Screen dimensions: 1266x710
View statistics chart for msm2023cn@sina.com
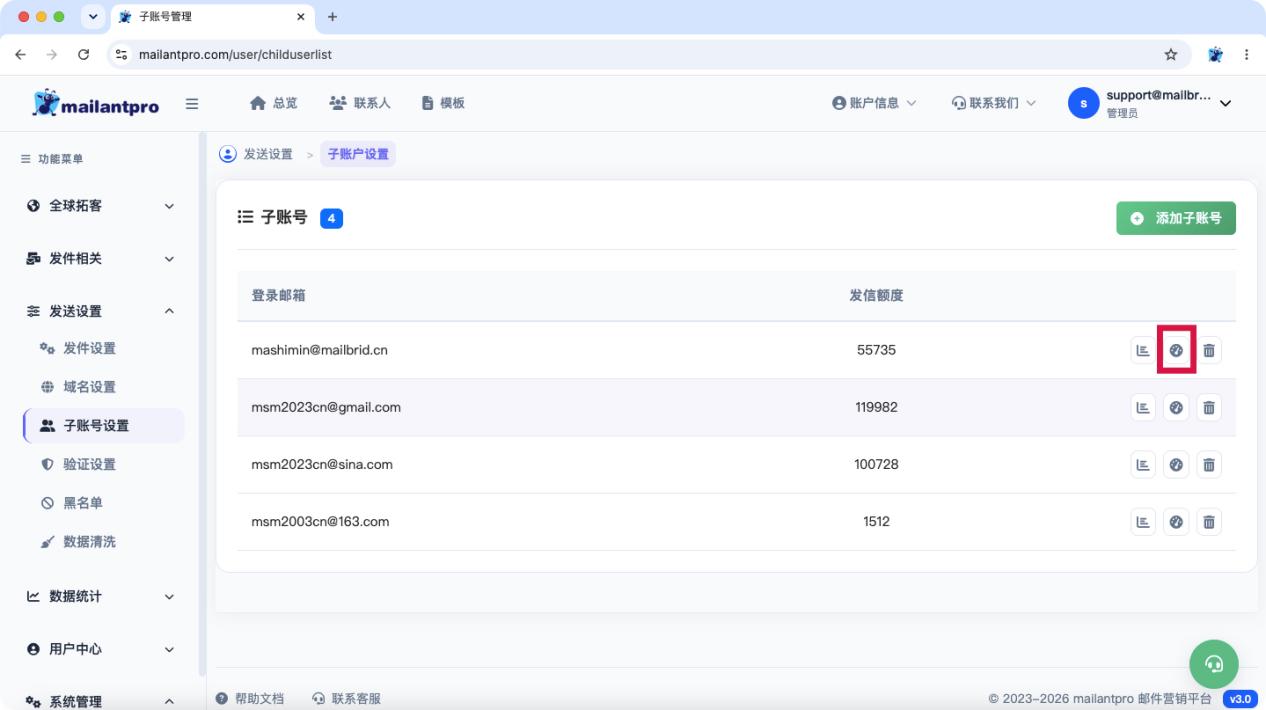pos(1143,464)
